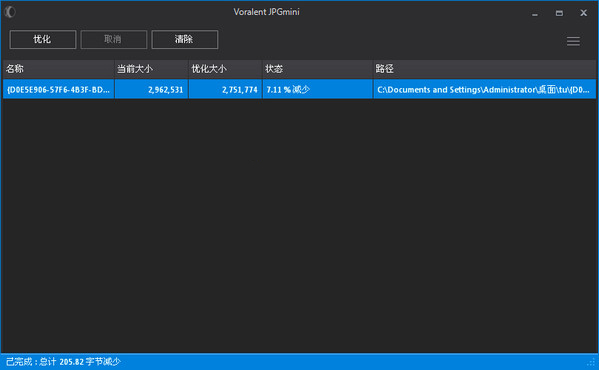Sort by the 名称 column header
599x370 pixels.
point(58,69)
